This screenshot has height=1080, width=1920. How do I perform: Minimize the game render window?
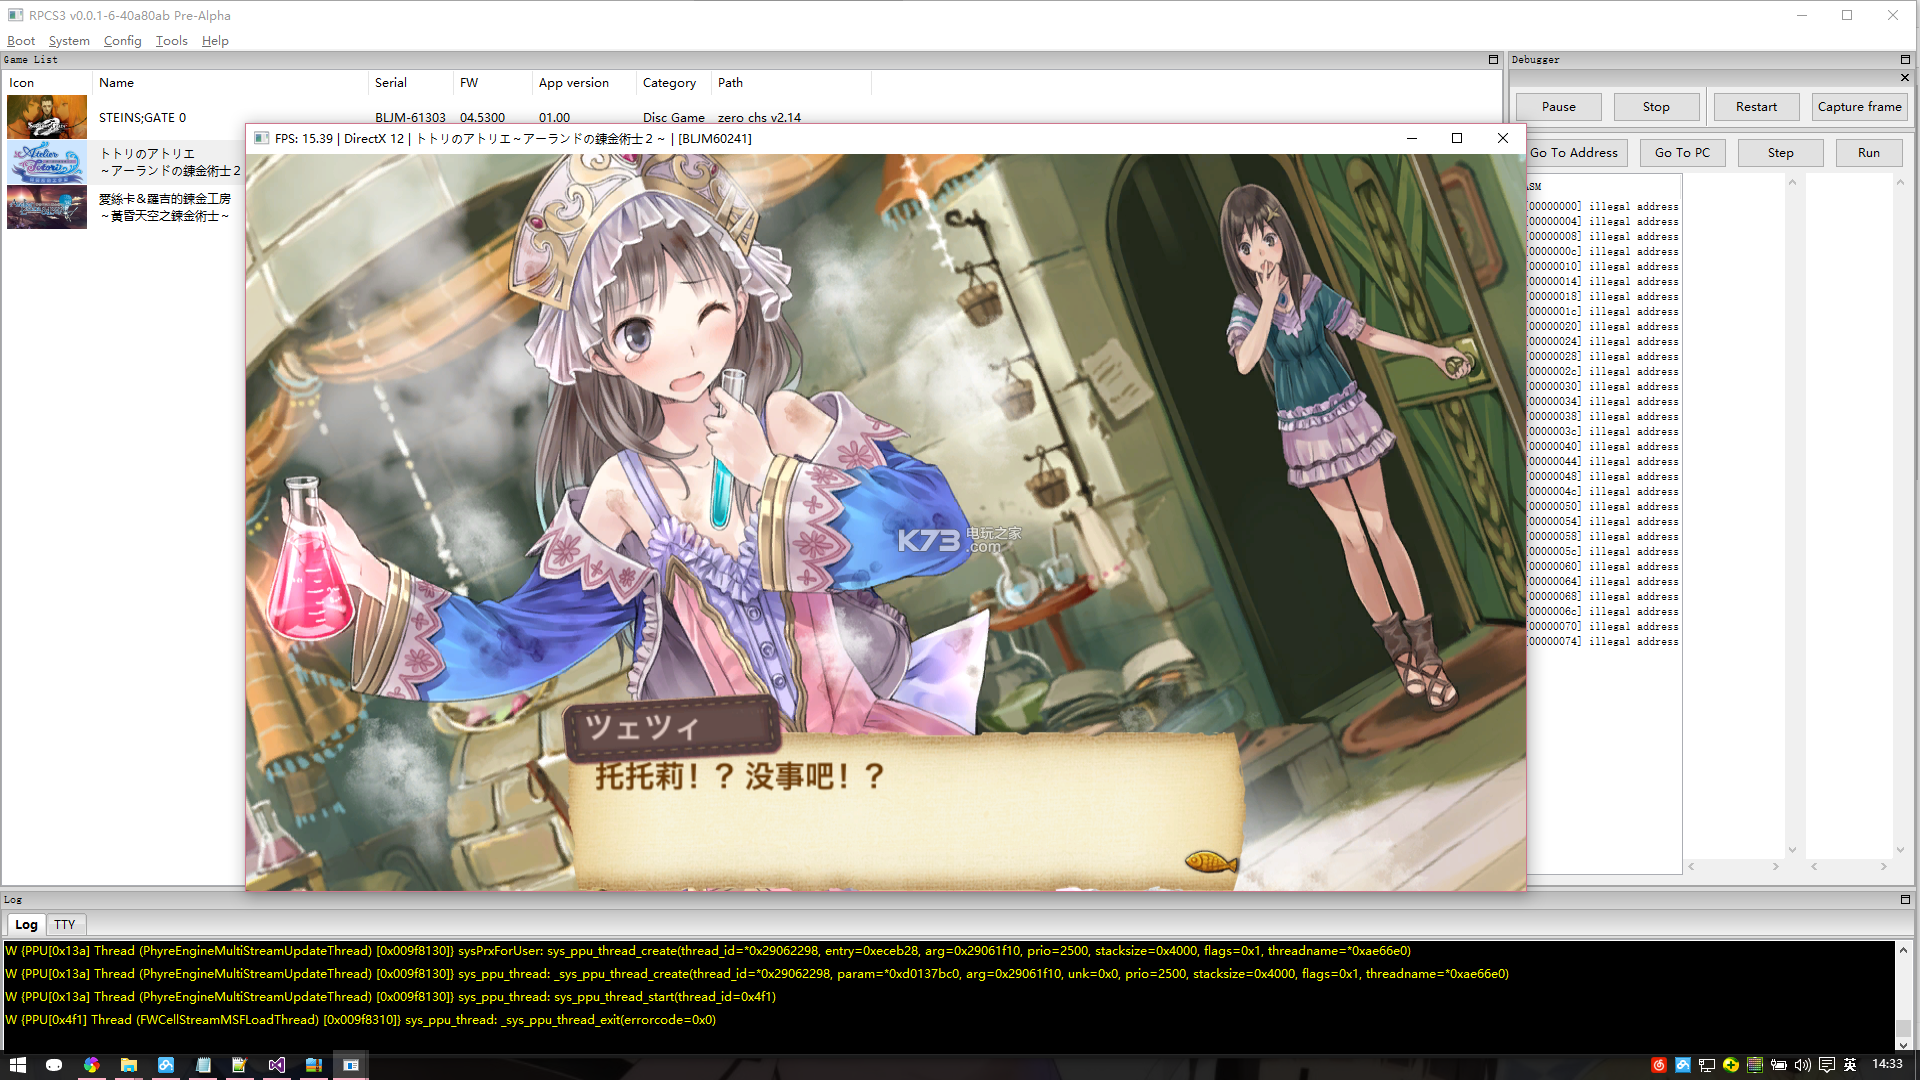coord(1412,138)
